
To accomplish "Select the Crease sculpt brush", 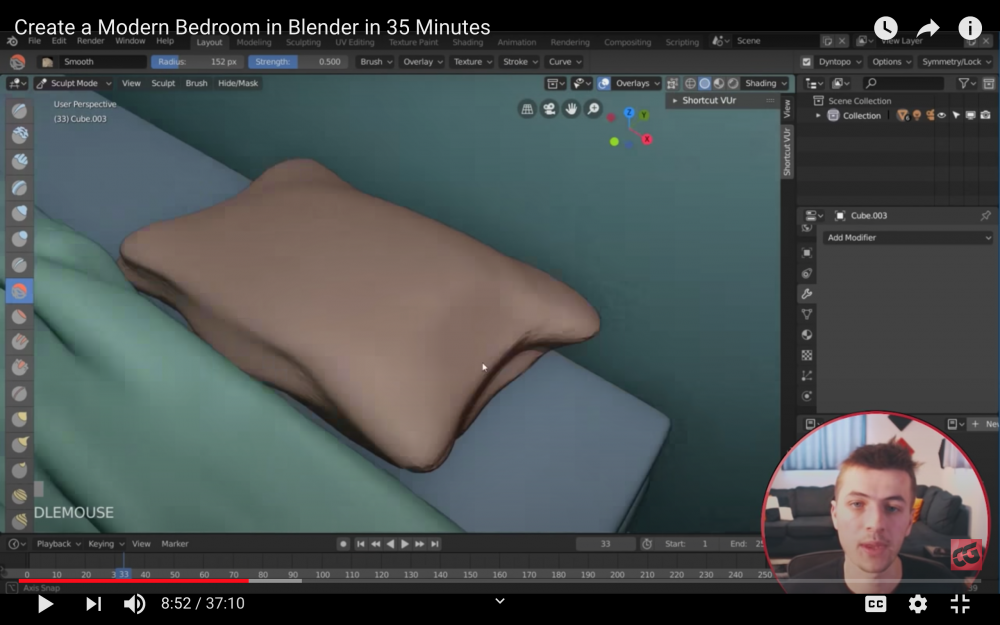I will coord(20,265).
